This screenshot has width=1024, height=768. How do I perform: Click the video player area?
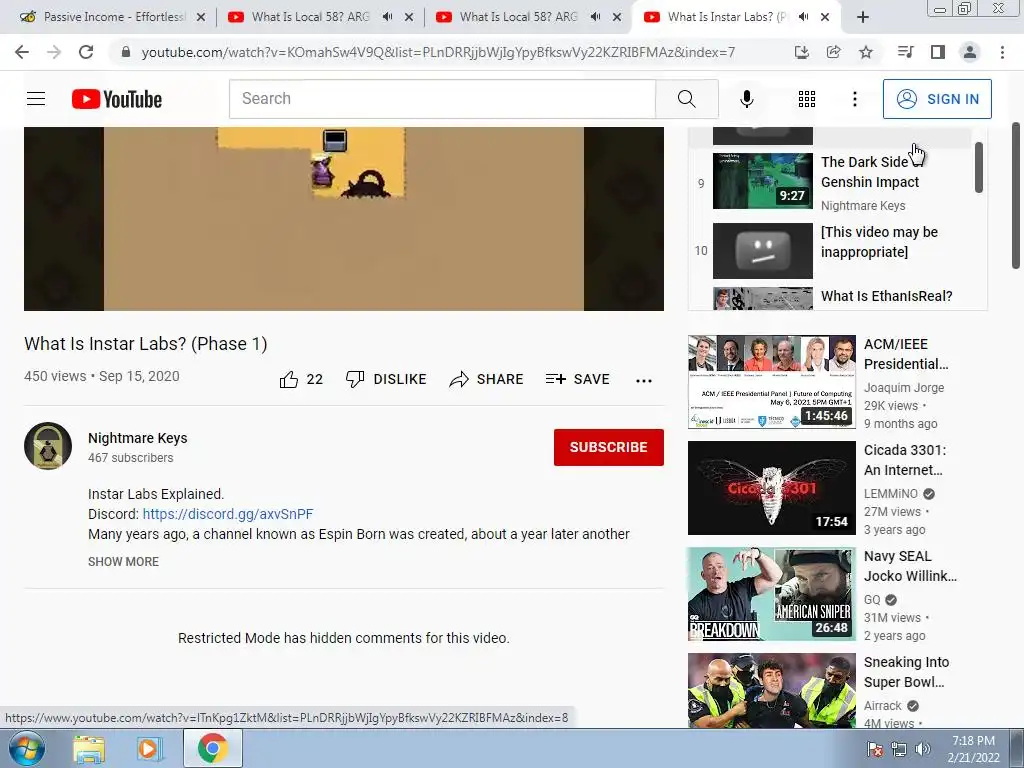click(344, 219)
